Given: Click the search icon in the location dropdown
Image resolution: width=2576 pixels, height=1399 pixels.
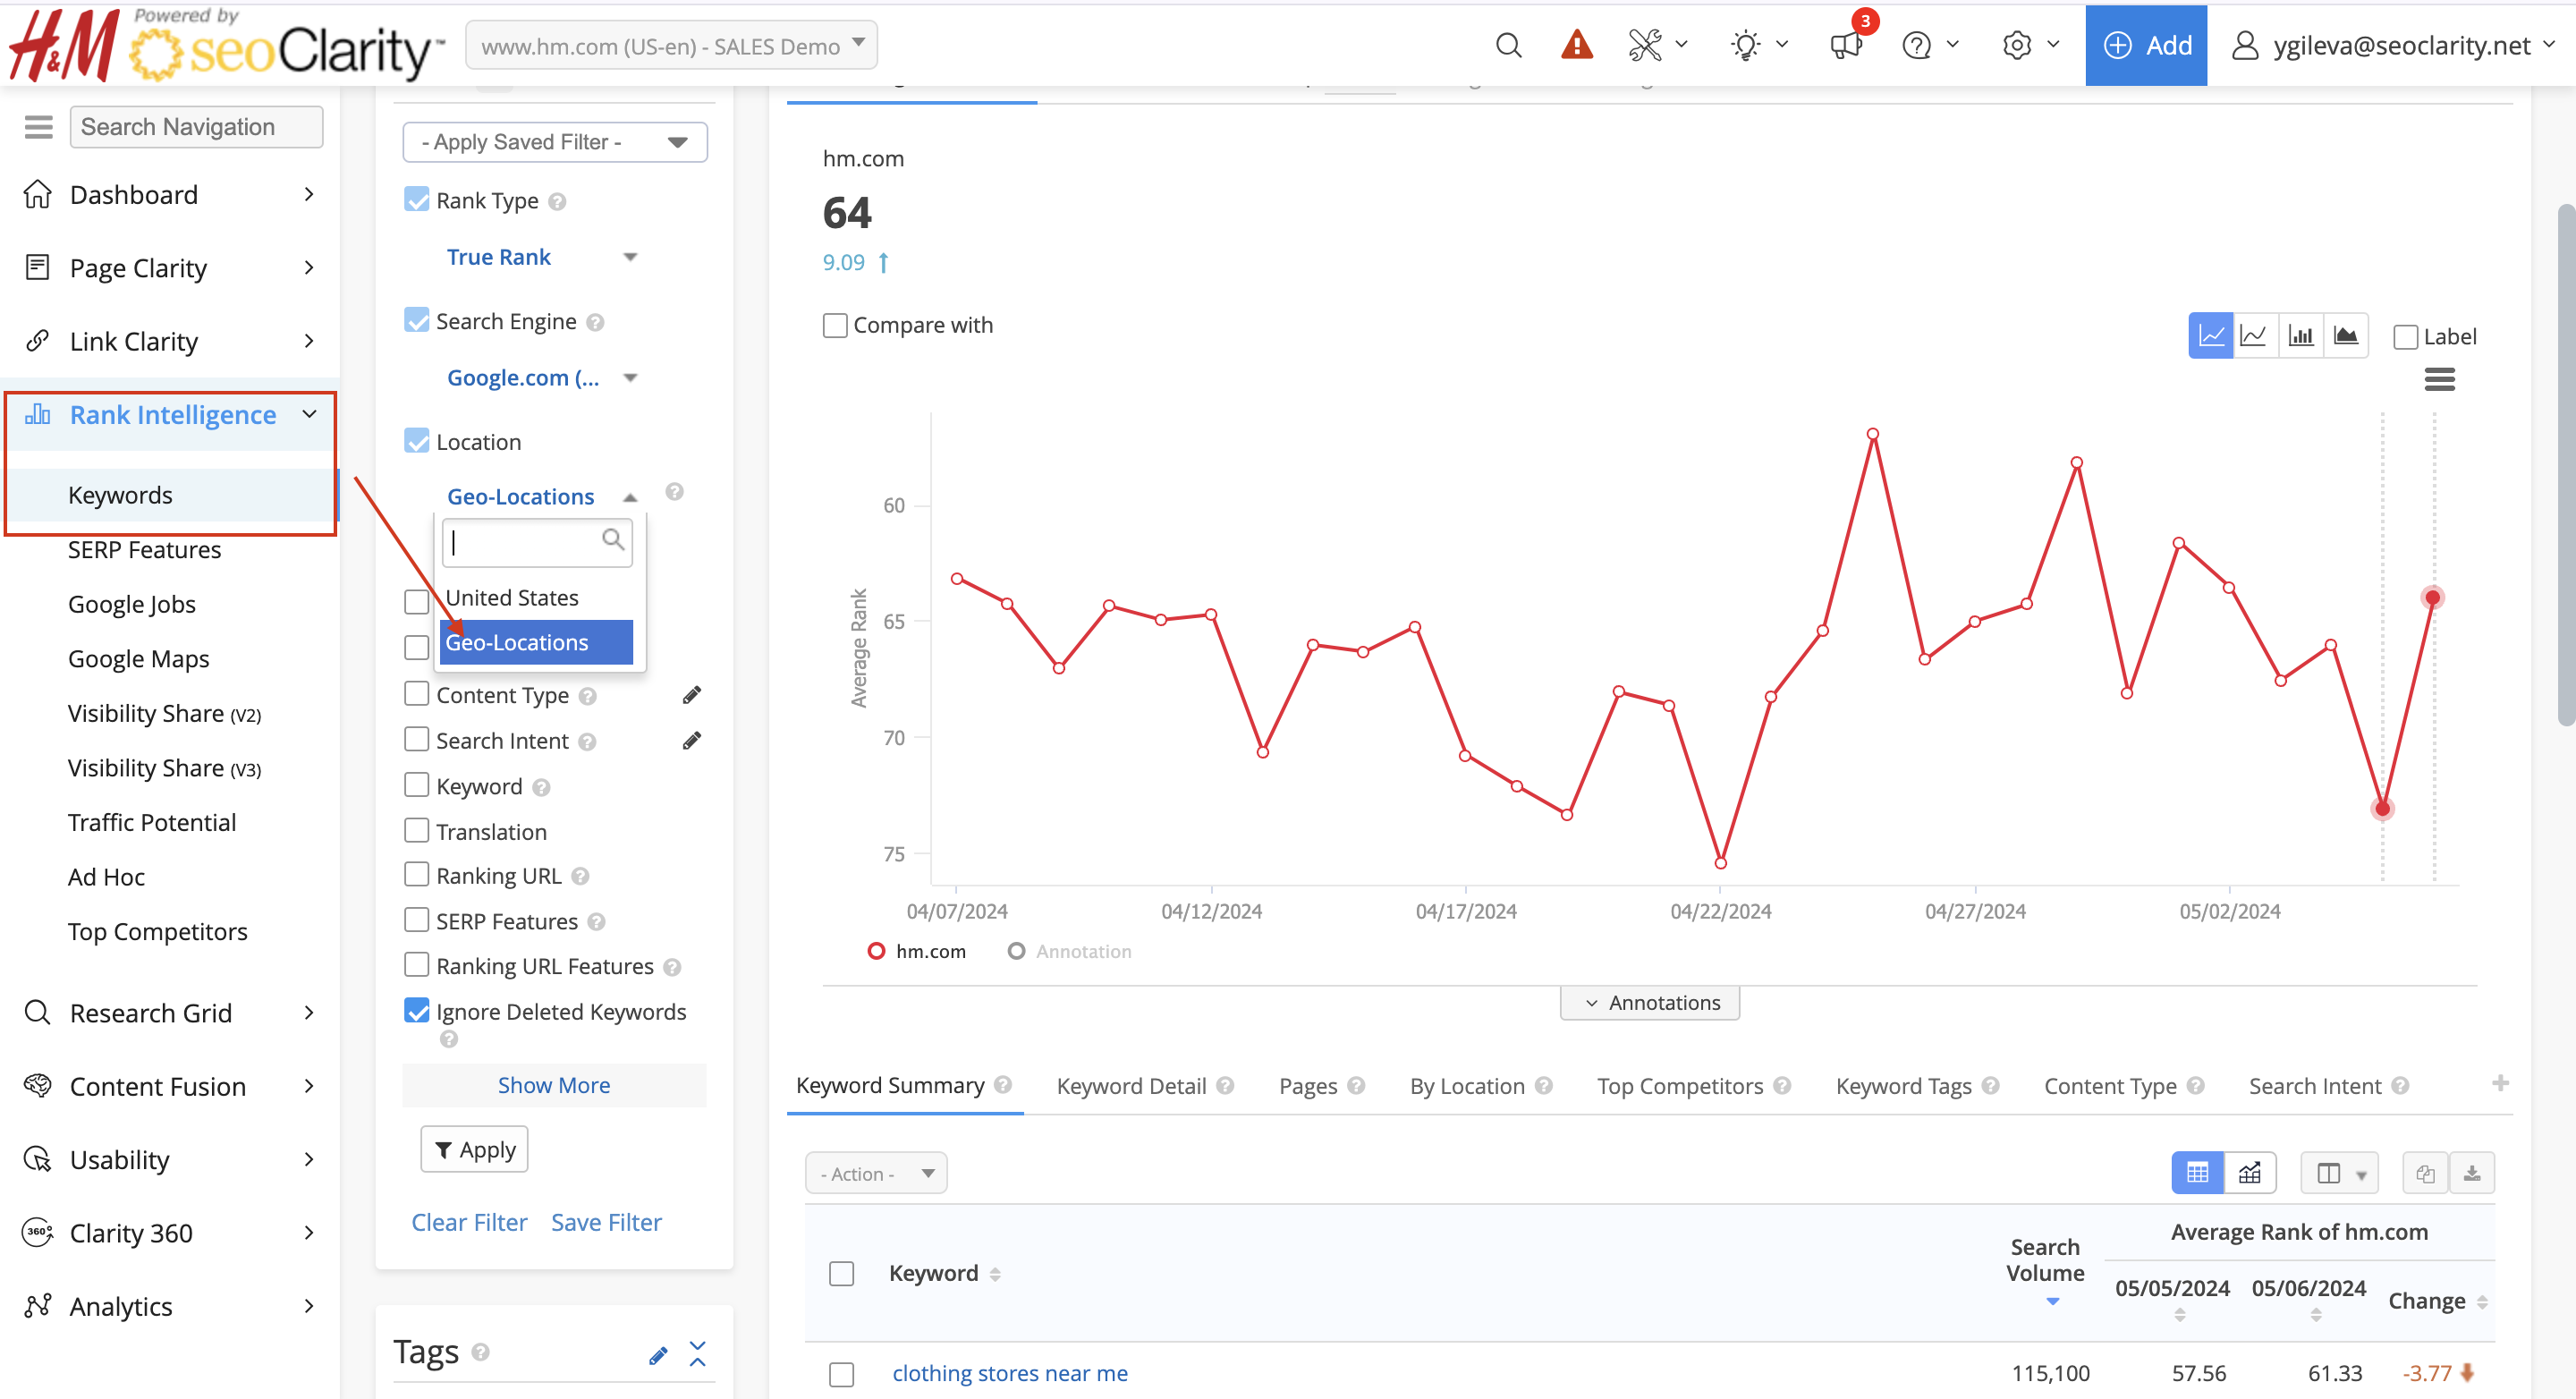Looking at the screenshot, I should 613,540.
